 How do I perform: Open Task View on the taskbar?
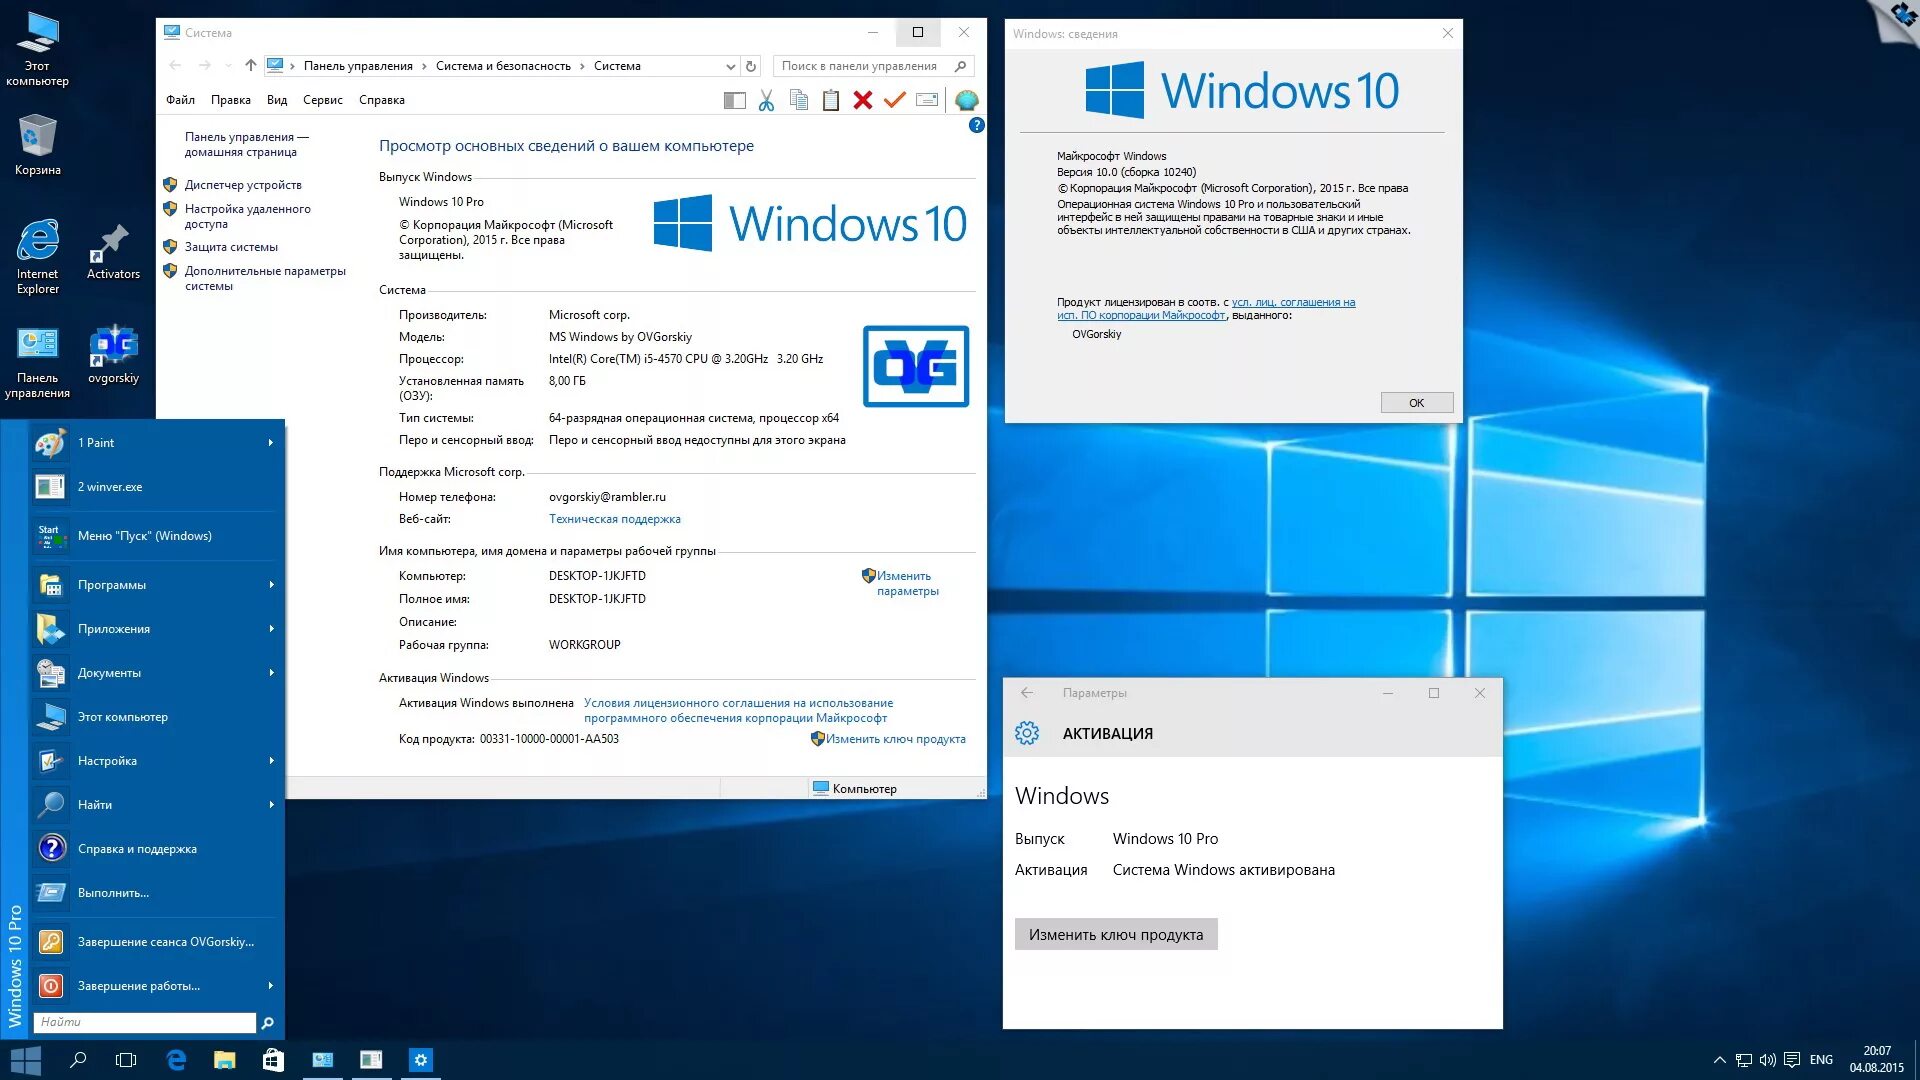126,1060
